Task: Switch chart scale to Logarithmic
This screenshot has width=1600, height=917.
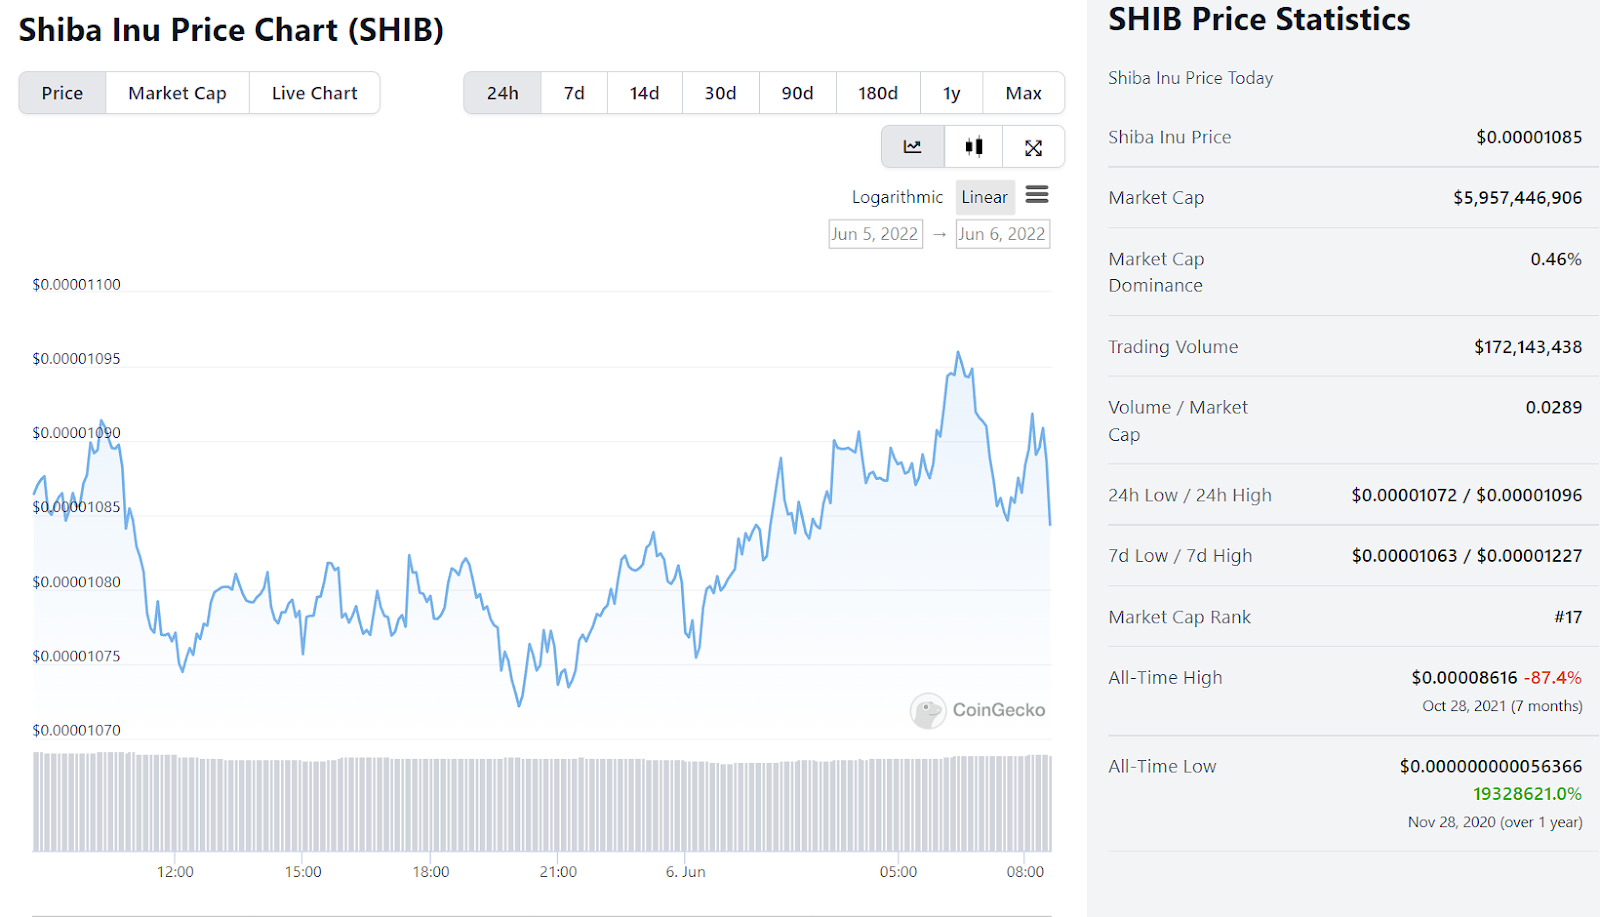Action: [897, 197]
